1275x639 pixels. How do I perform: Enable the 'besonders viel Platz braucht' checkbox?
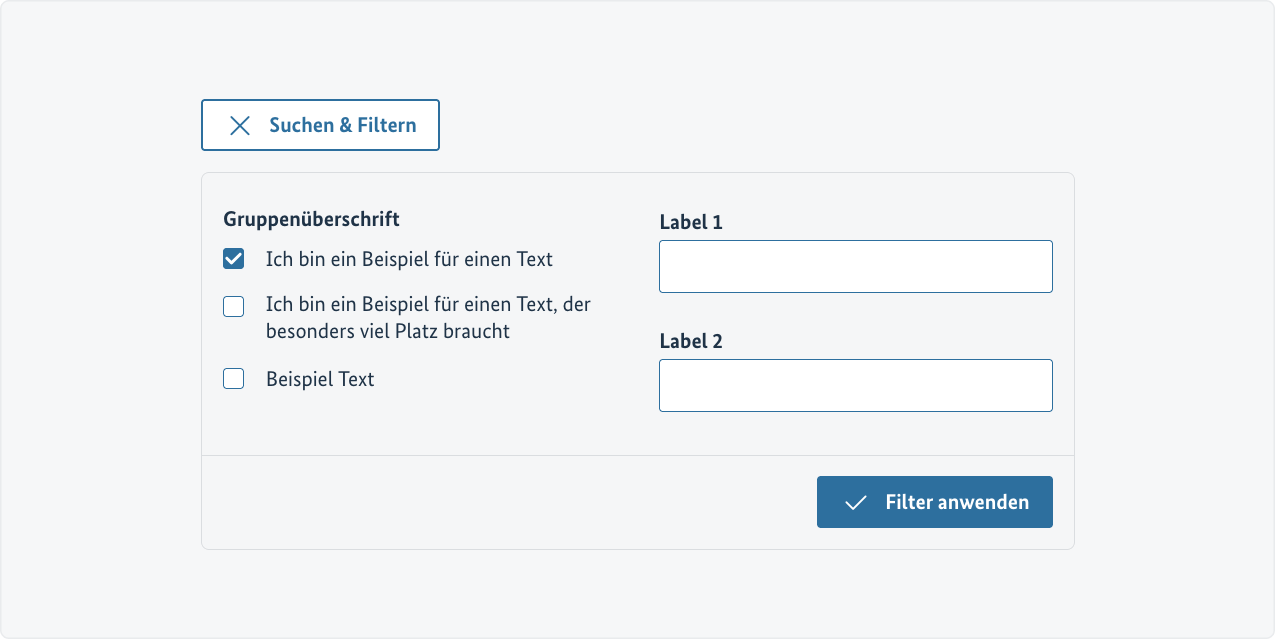(234, 307)
